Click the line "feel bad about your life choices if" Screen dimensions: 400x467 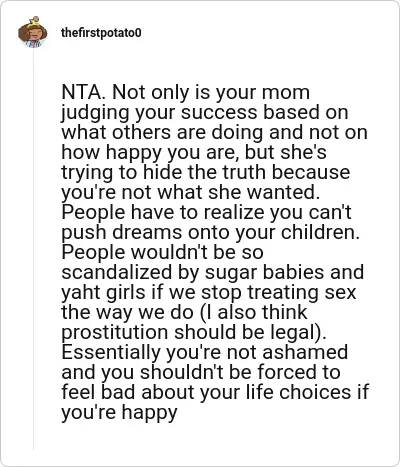(215, 392)
